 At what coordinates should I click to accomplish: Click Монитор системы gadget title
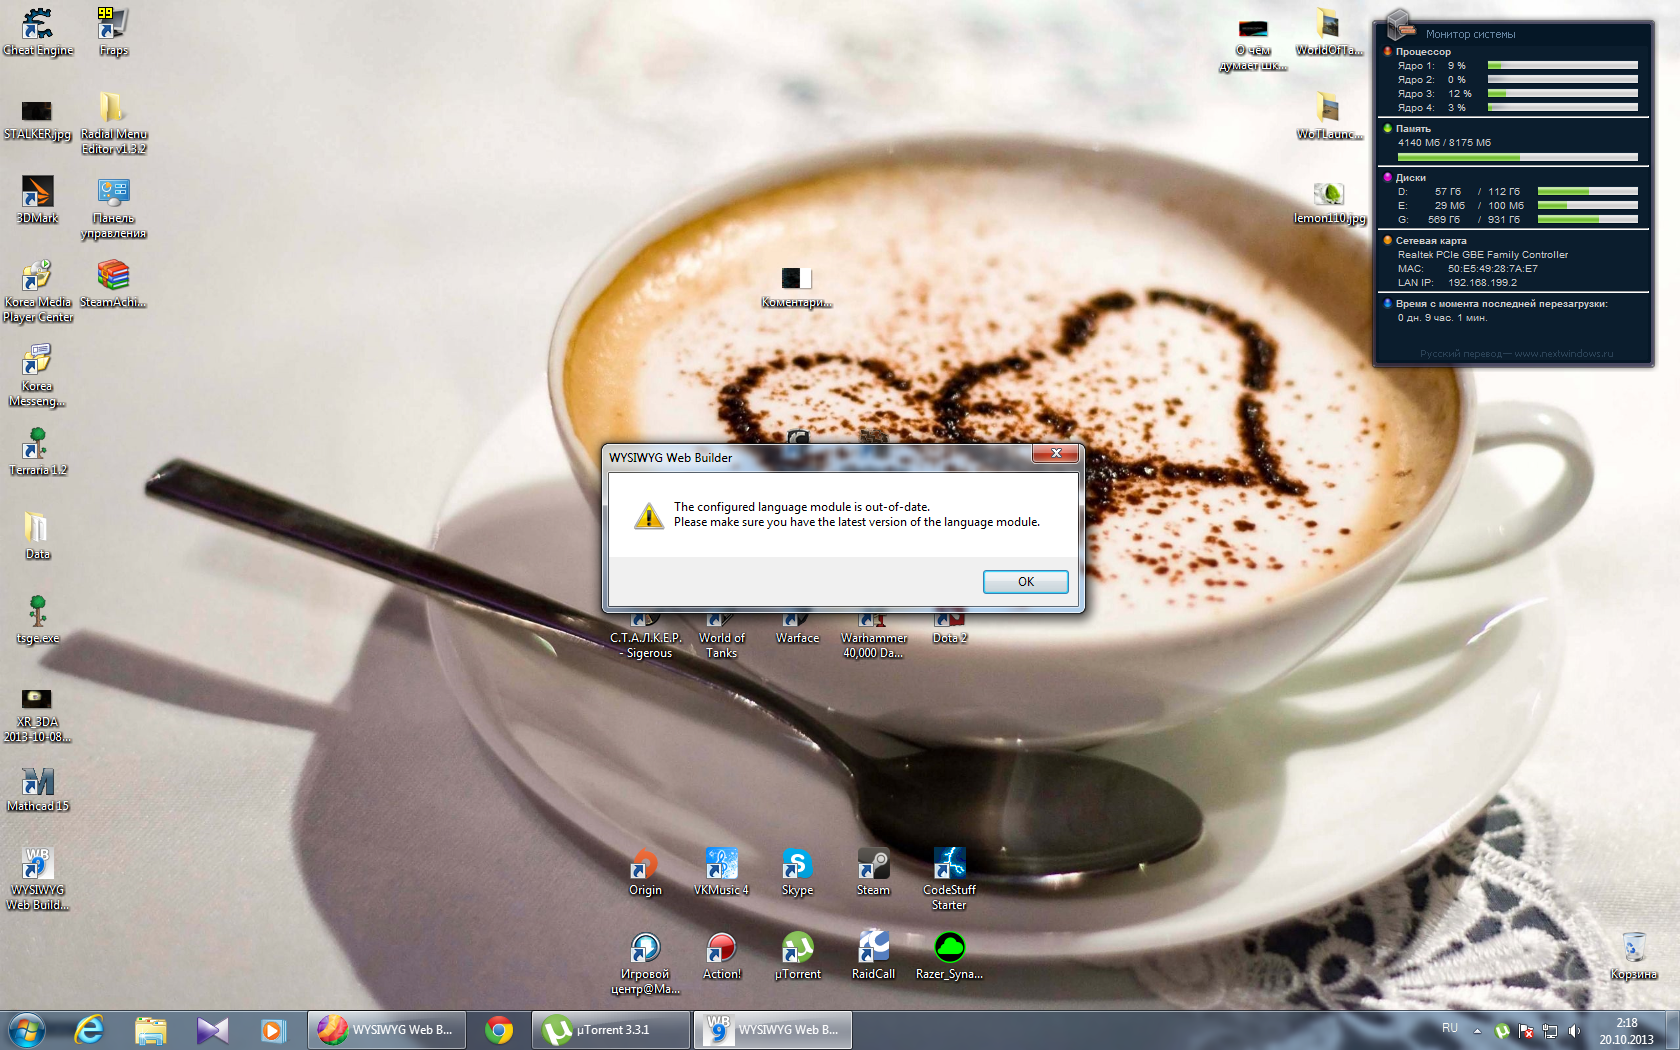pyautogui.click(x=1470, y=34)
